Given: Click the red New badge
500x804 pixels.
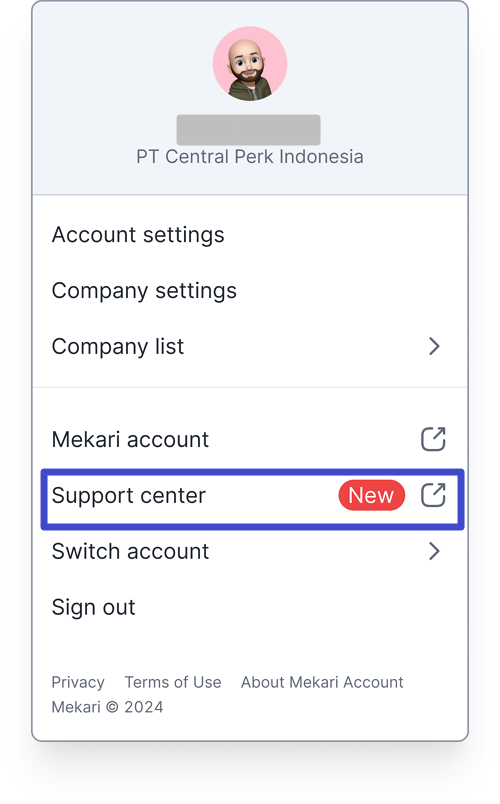Looking at the screenshot, I should click(x=371, y=495).
